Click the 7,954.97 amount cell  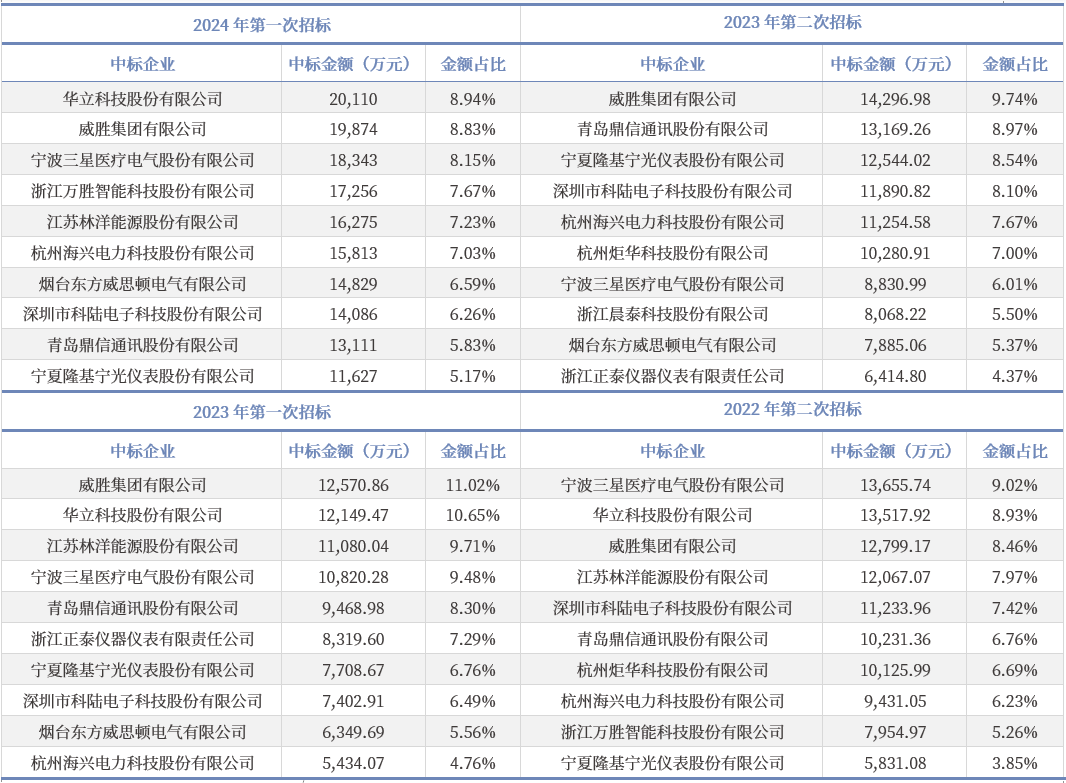[x=895, y=733]
